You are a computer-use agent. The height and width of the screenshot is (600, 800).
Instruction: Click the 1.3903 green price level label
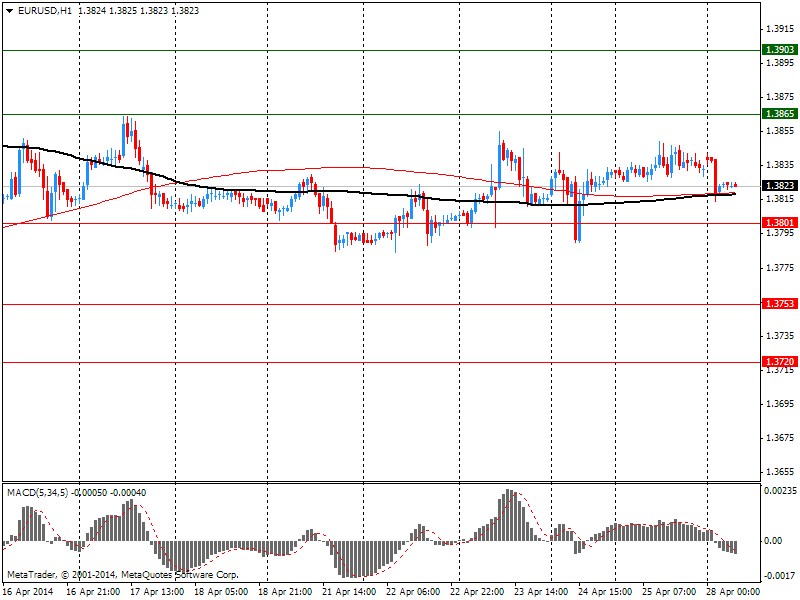[x=780, y=49]
